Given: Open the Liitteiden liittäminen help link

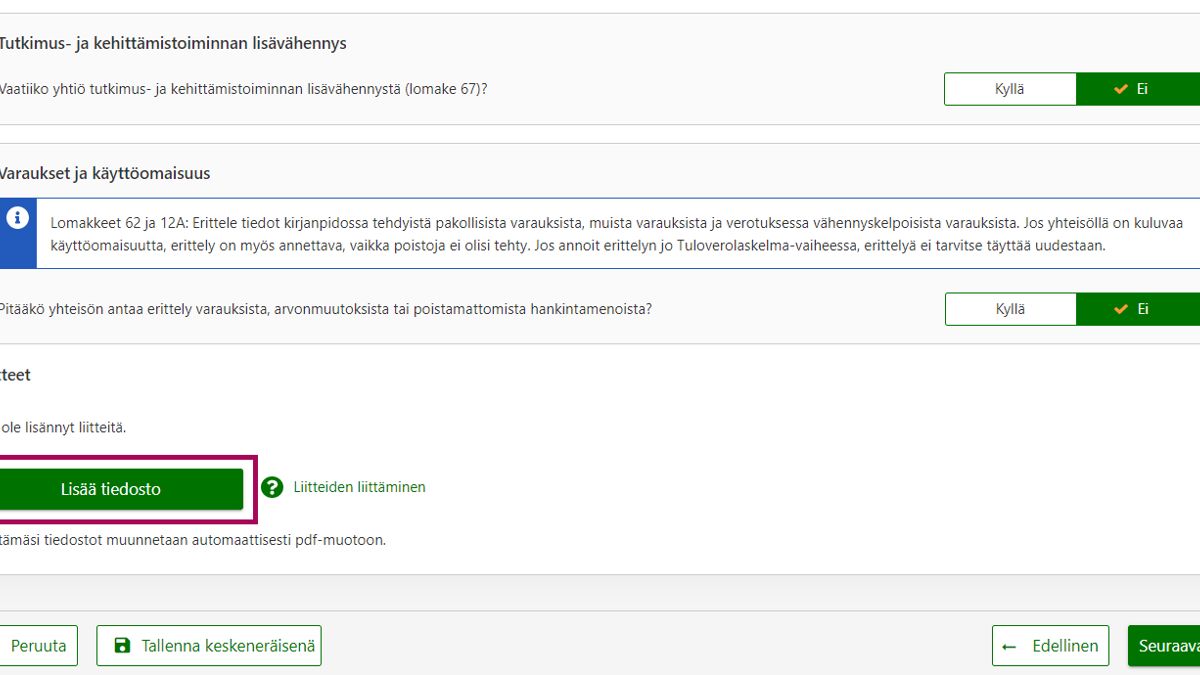Looking at the screenshot, I should point(359,487).
